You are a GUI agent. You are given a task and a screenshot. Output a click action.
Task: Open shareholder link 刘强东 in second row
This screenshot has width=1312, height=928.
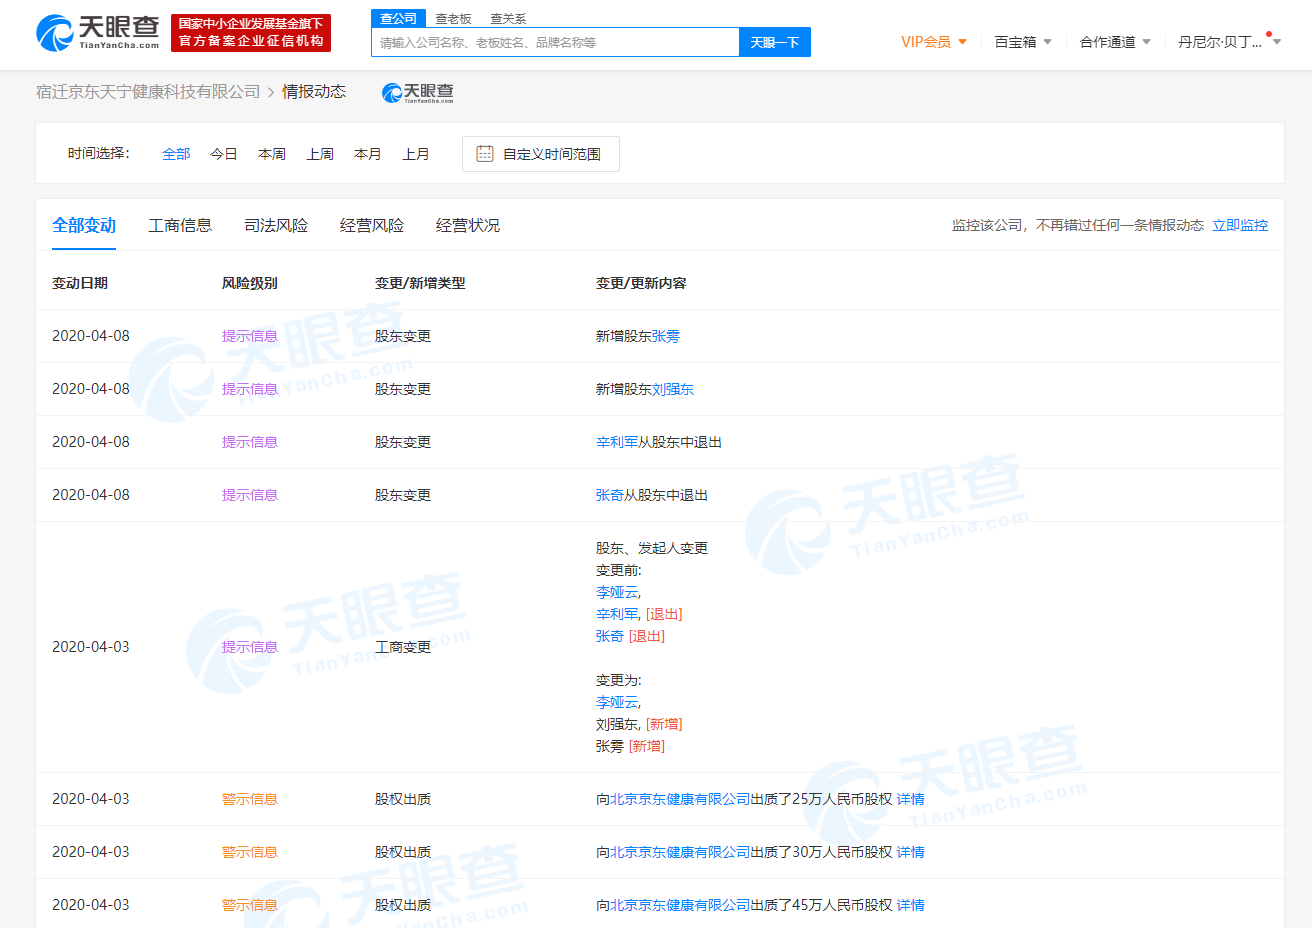pos(673,389)
